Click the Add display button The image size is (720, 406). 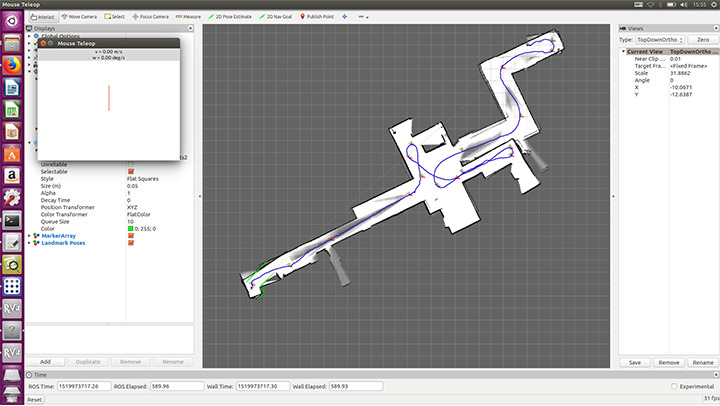pos(45,361)
